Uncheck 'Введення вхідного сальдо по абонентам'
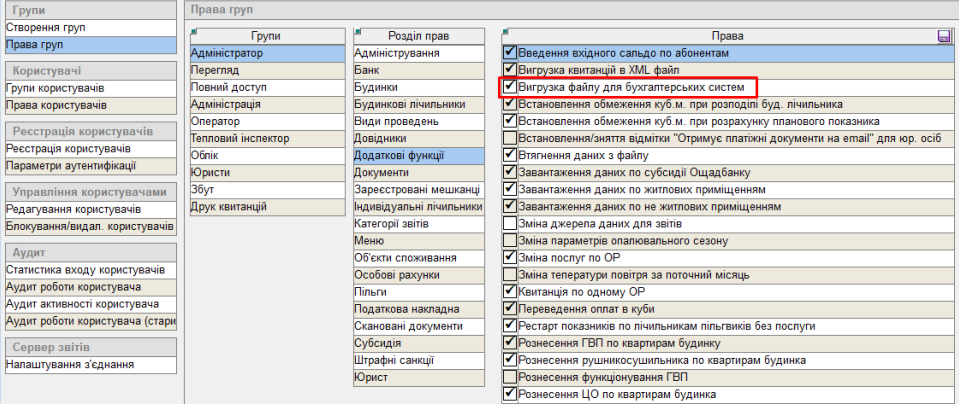The width and height of the screenshot is (959, 408). (511, 52)
